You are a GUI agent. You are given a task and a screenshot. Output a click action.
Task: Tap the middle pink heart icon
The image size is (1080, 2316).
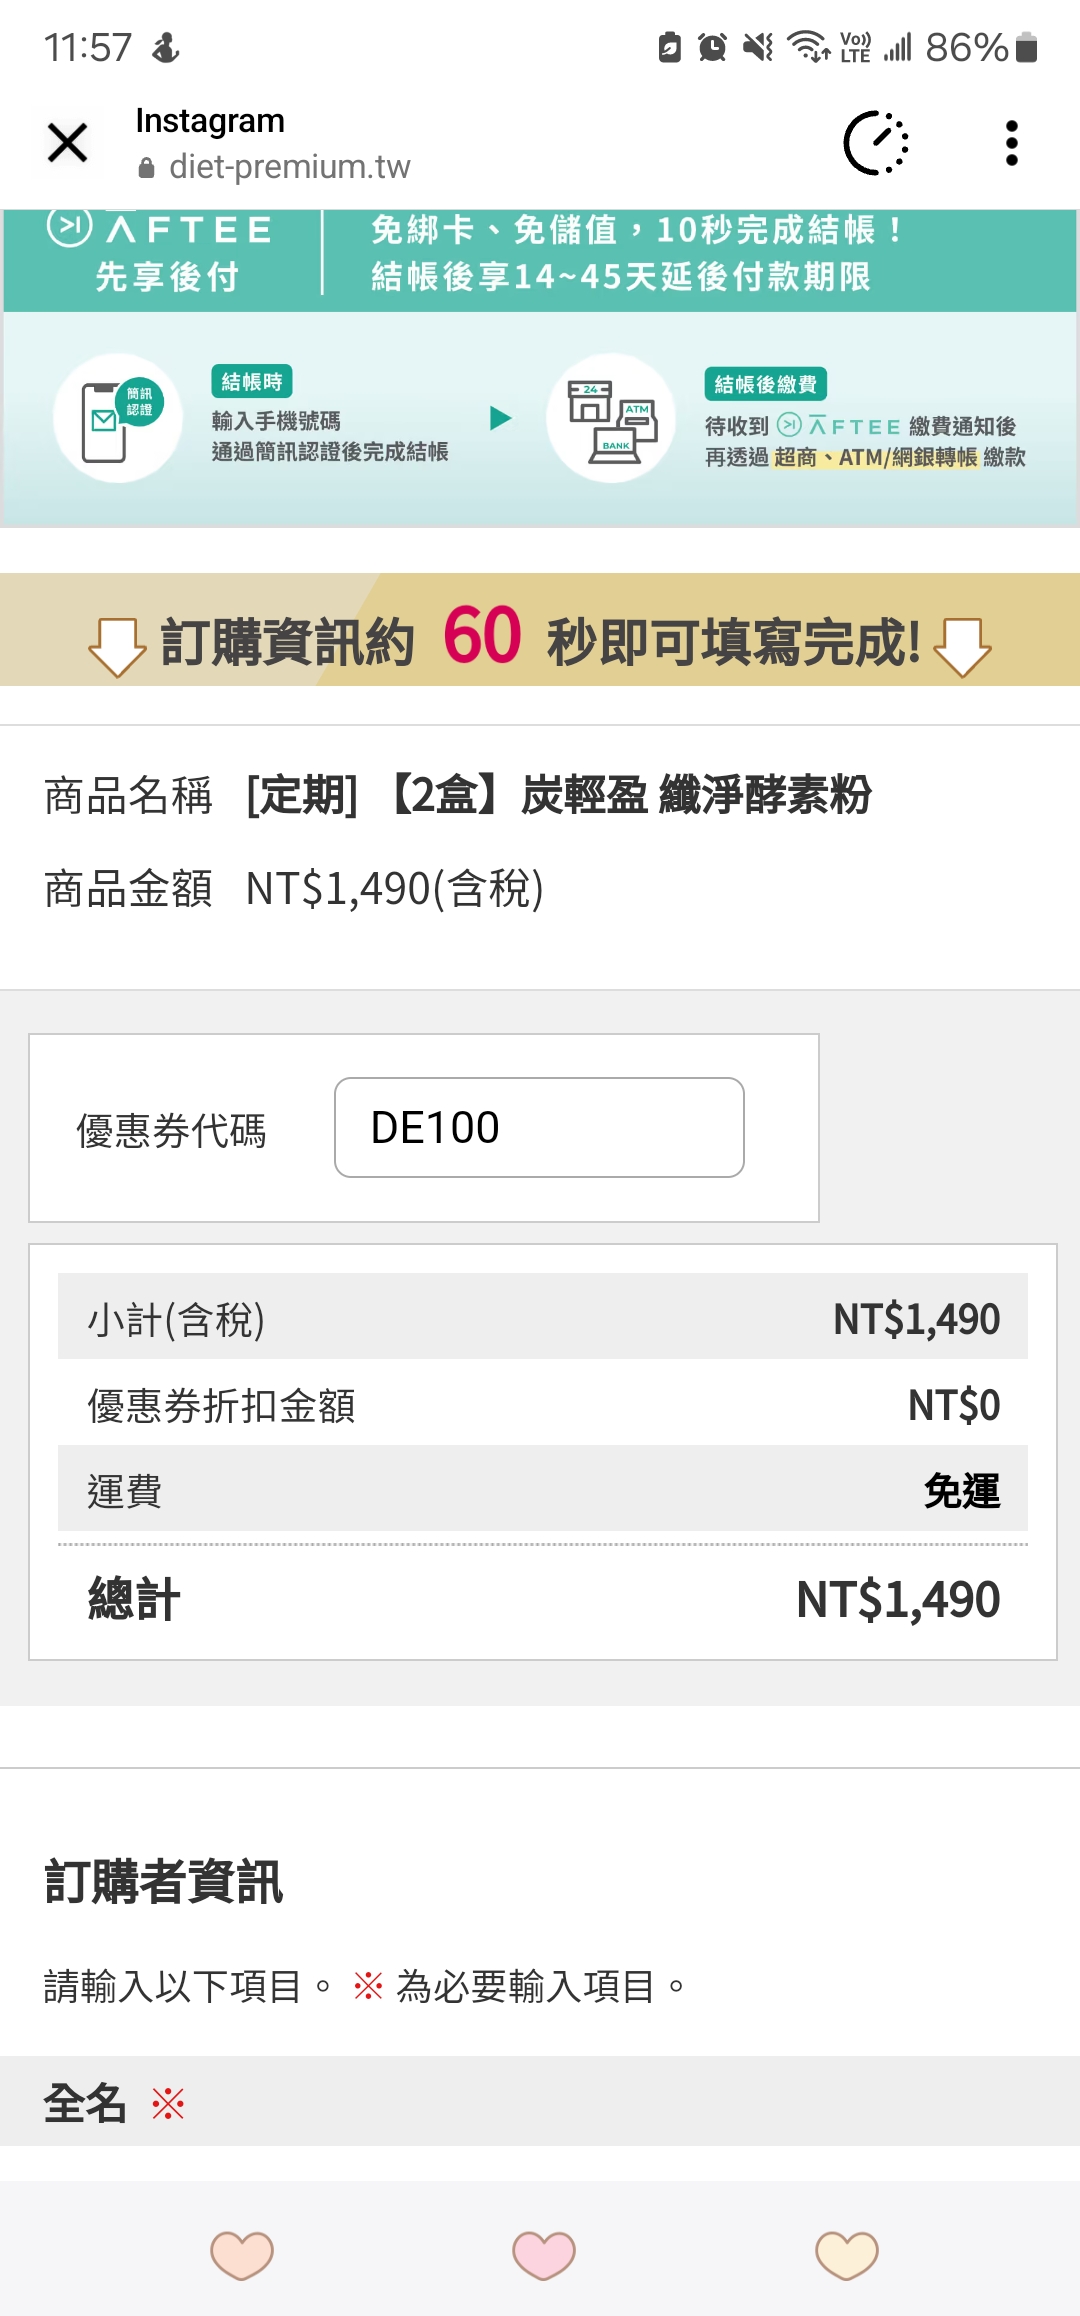(544, 2255)
